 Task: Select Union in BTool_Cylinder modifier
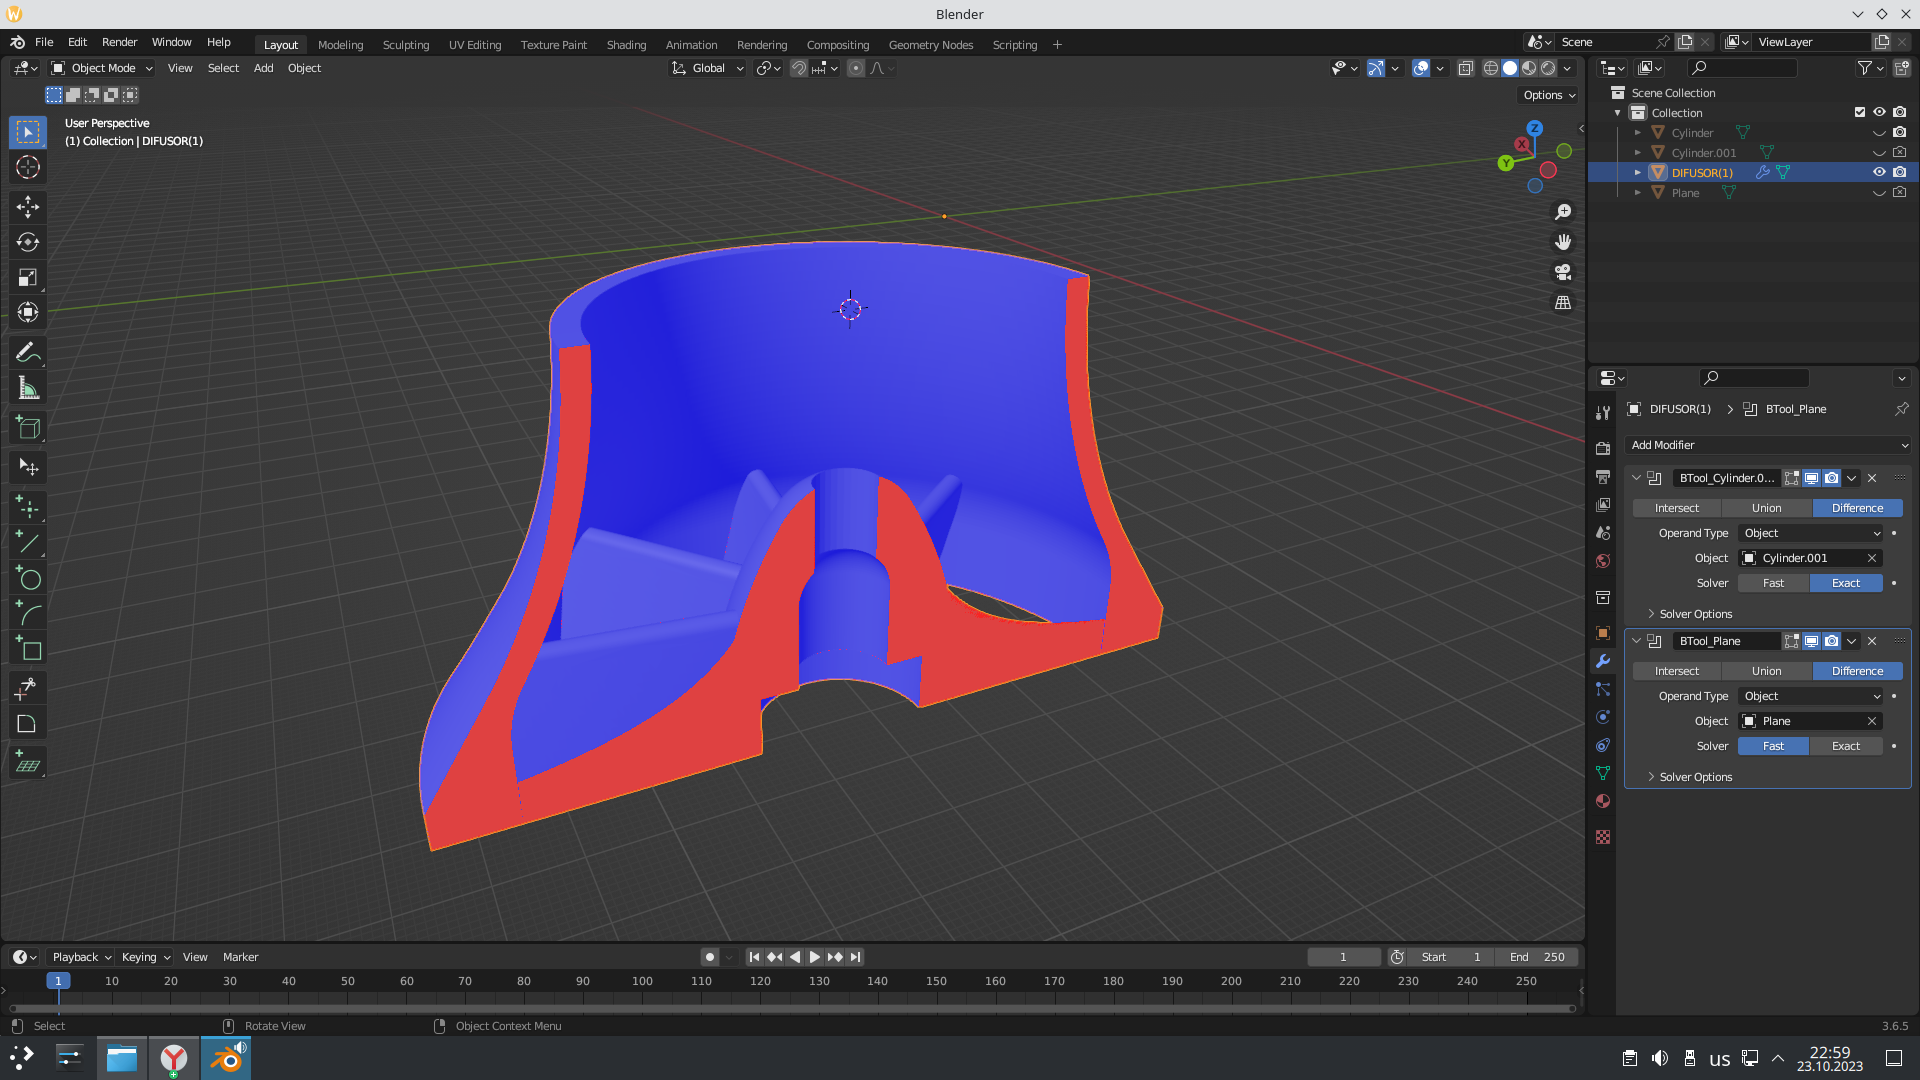[x=1766, y=508]
